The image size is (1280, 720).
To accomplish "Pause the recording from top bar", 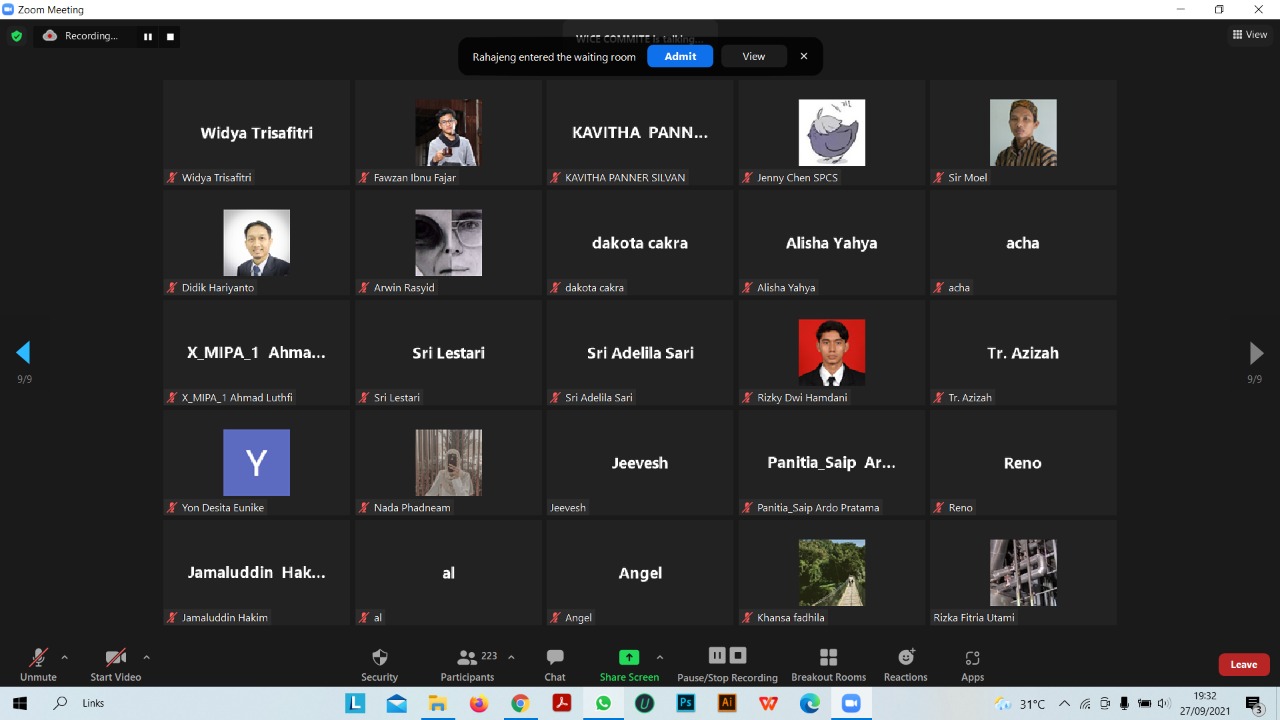I will pyautogui.click(x=148, y=36).
